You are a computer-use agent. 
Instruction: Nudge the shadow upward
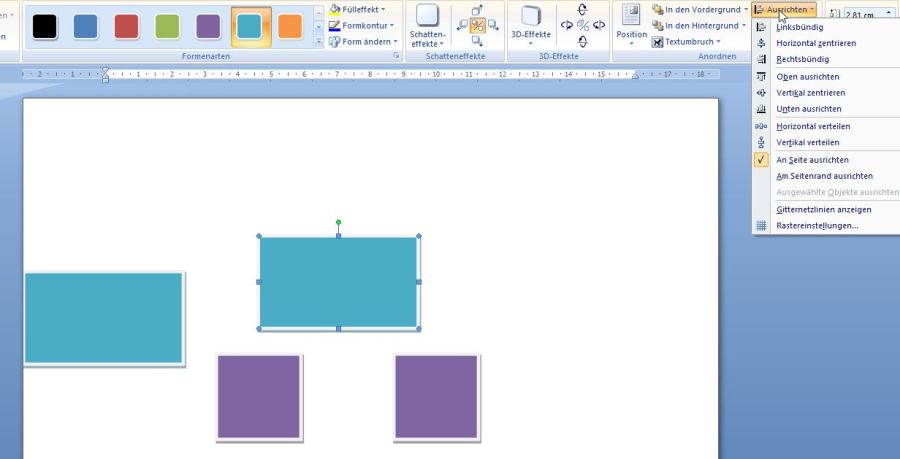tap(478, 10)
